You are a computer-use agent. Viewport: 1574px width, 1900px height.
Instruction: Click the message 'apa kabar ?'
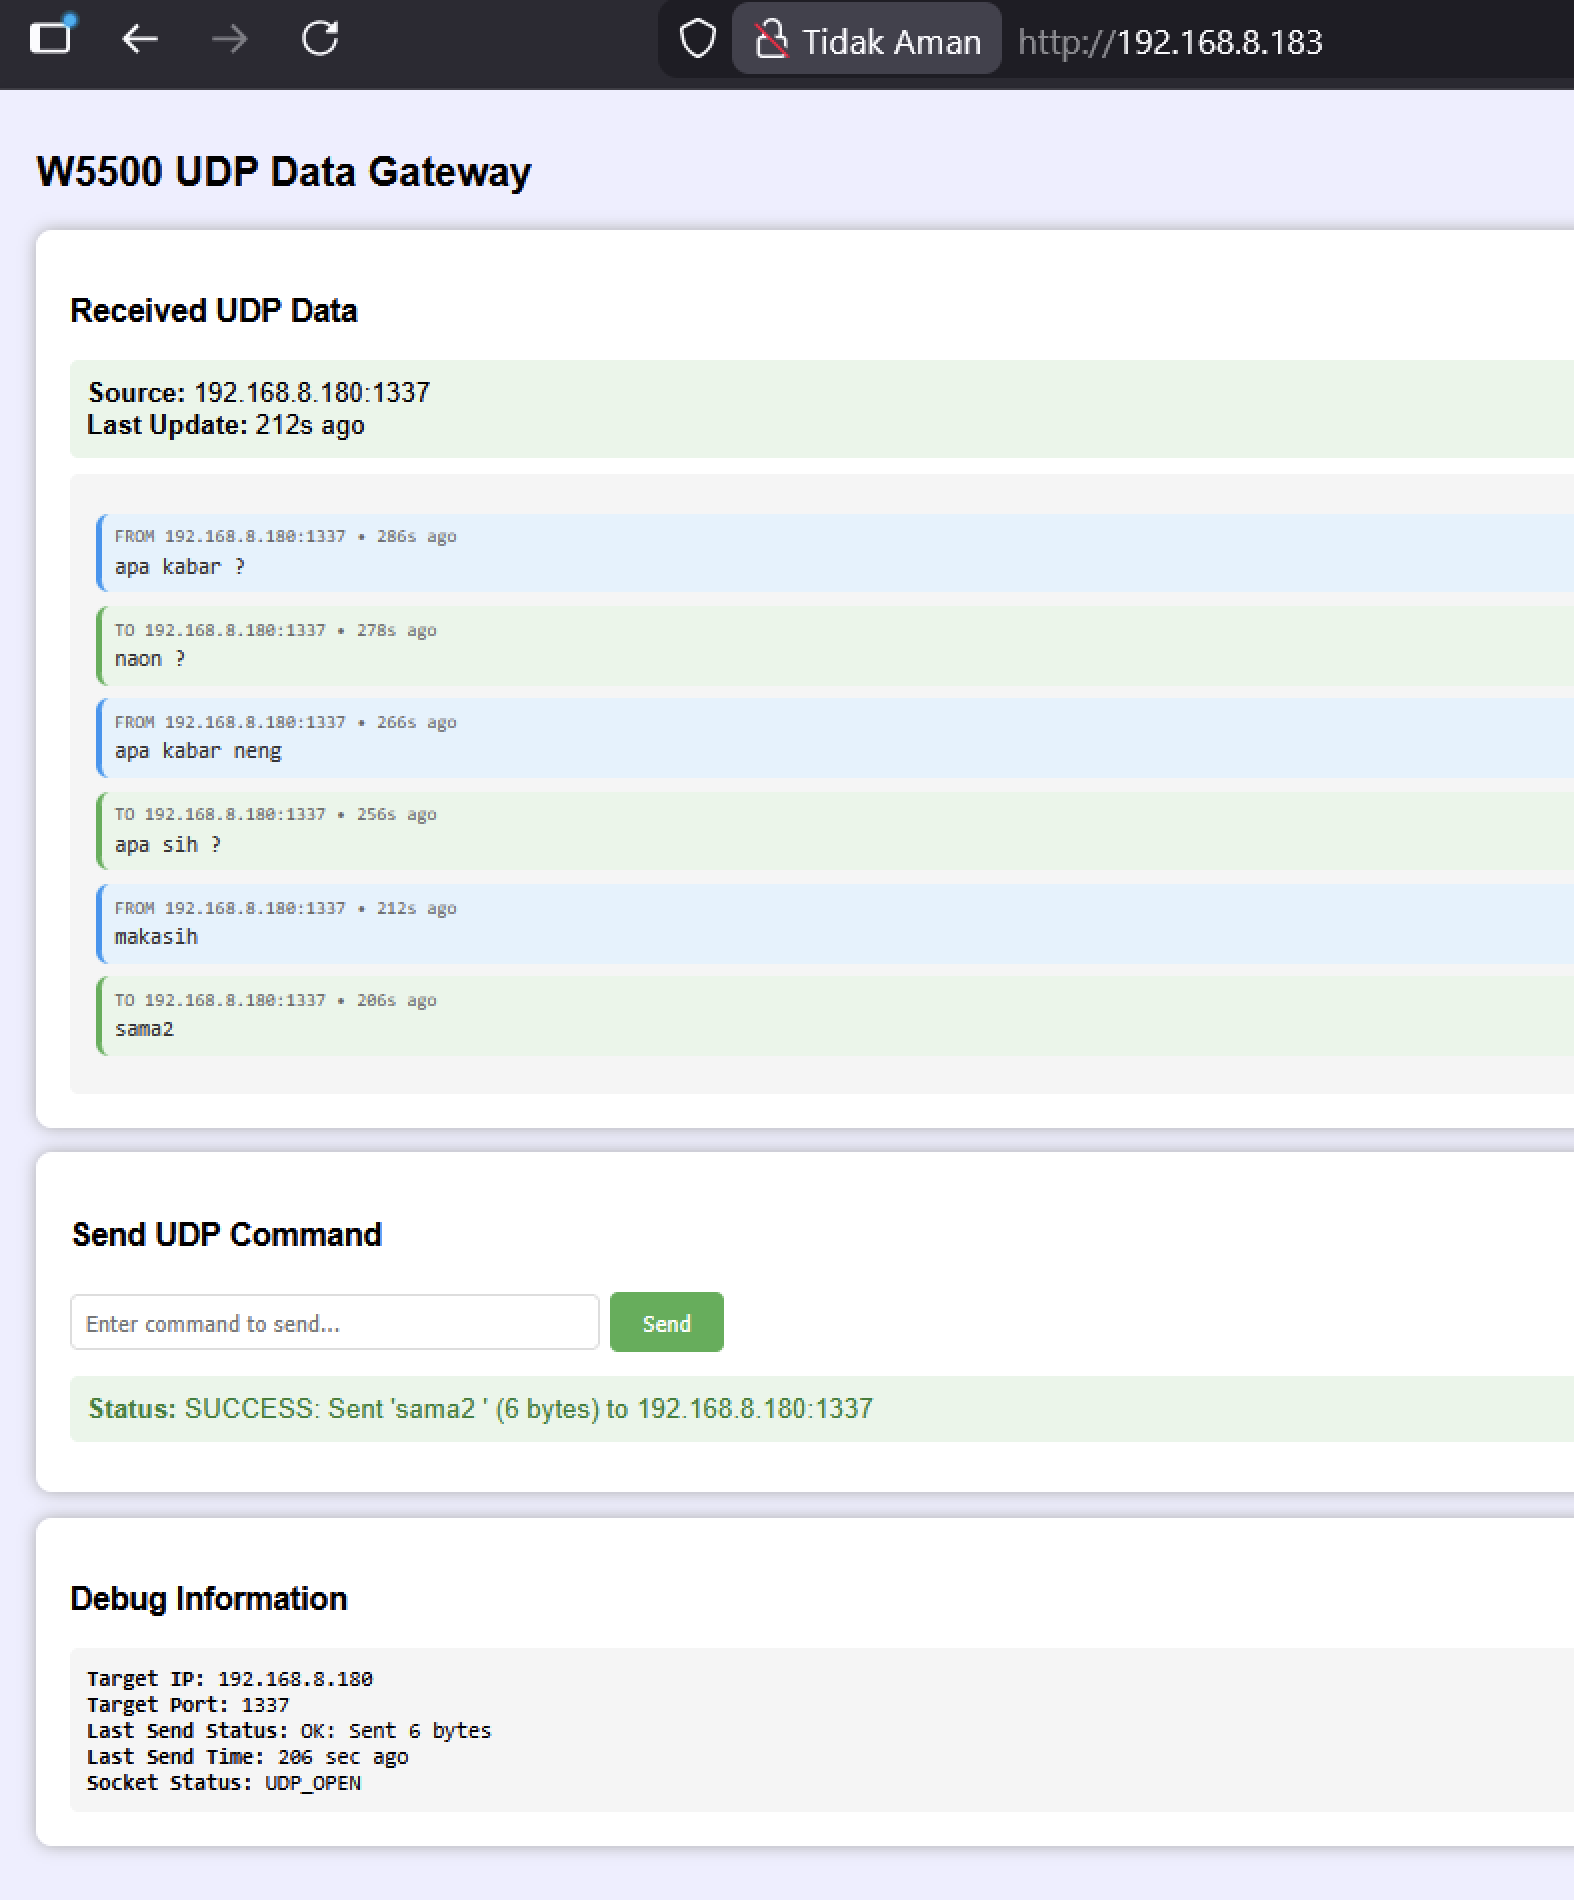click(x=180, y=567)
